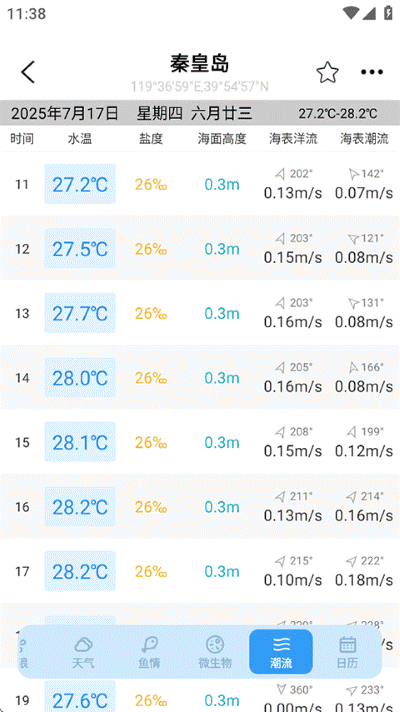400x712 pixels.
Task: Switch to the 鱼情 fish tab
Action: click(149, 652)
